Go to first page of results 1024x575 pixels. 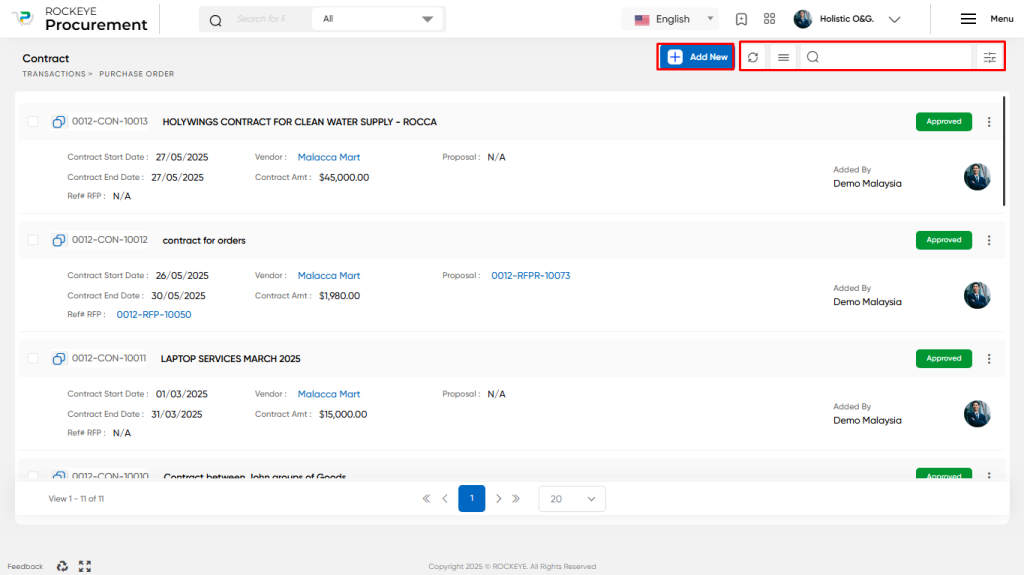coord(426,499)
